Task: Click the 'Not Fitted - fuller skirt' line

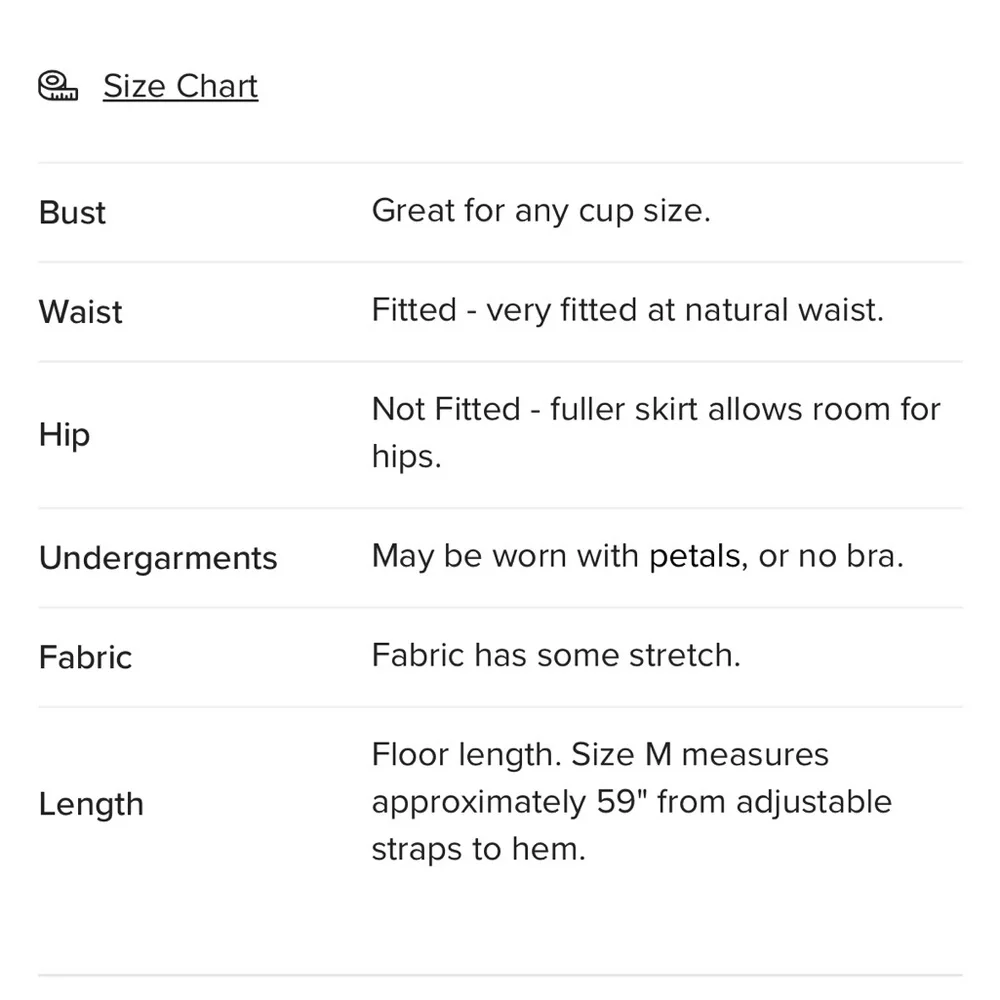Action: click(x=655, y=409)
